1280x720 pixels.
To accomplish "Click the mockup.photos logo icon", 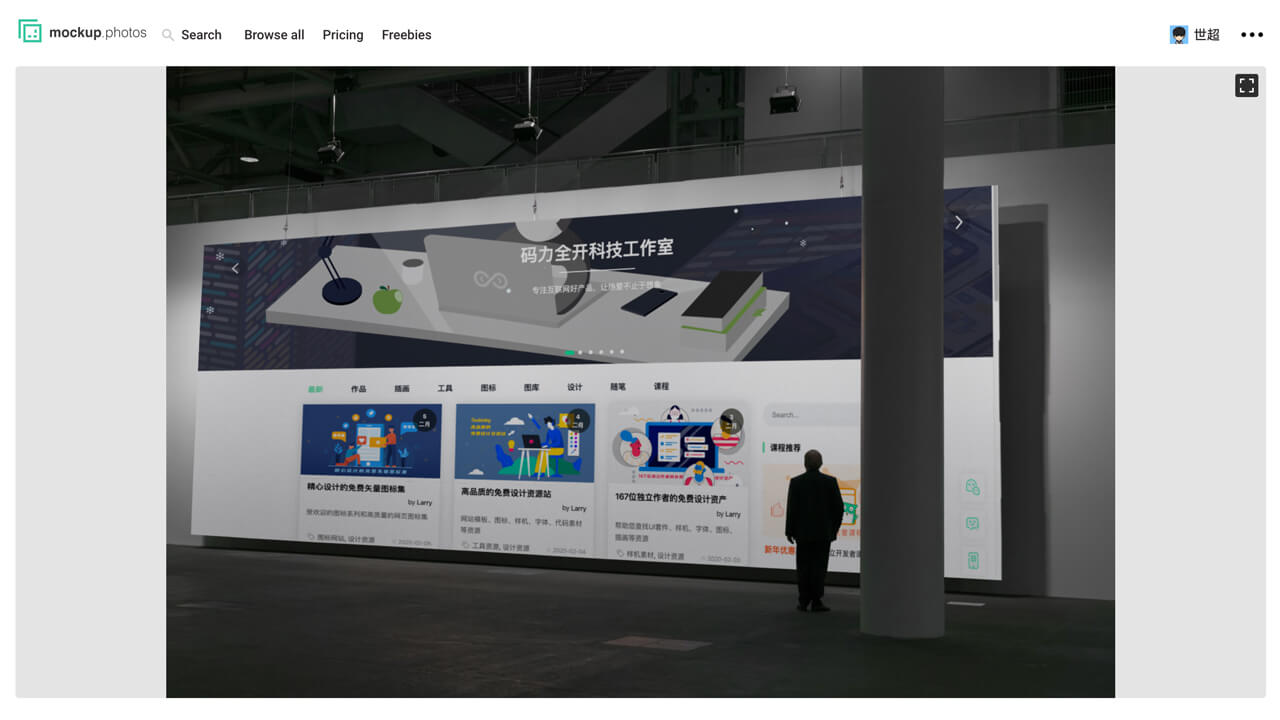I will (30, 32).
